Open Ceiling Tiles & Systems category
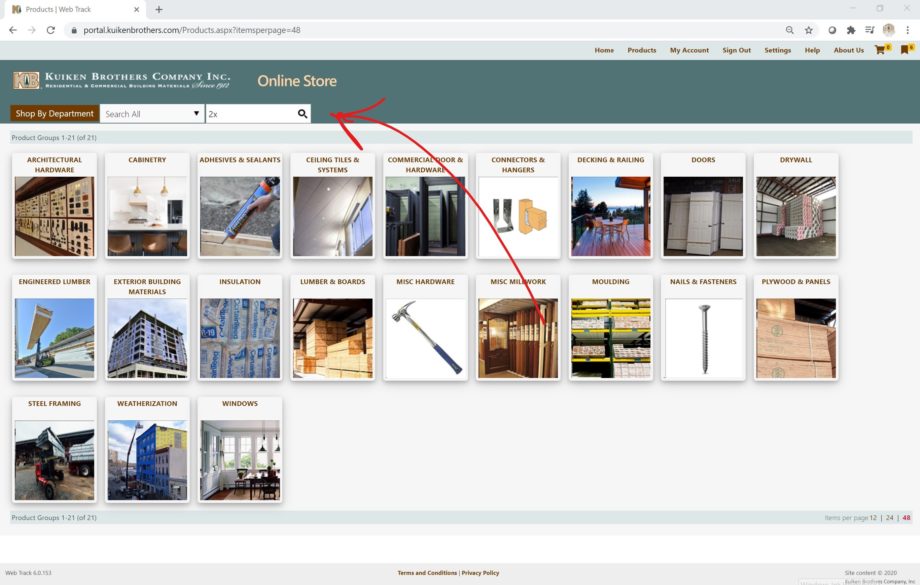The image size is (920, 585). coord(333,206)
